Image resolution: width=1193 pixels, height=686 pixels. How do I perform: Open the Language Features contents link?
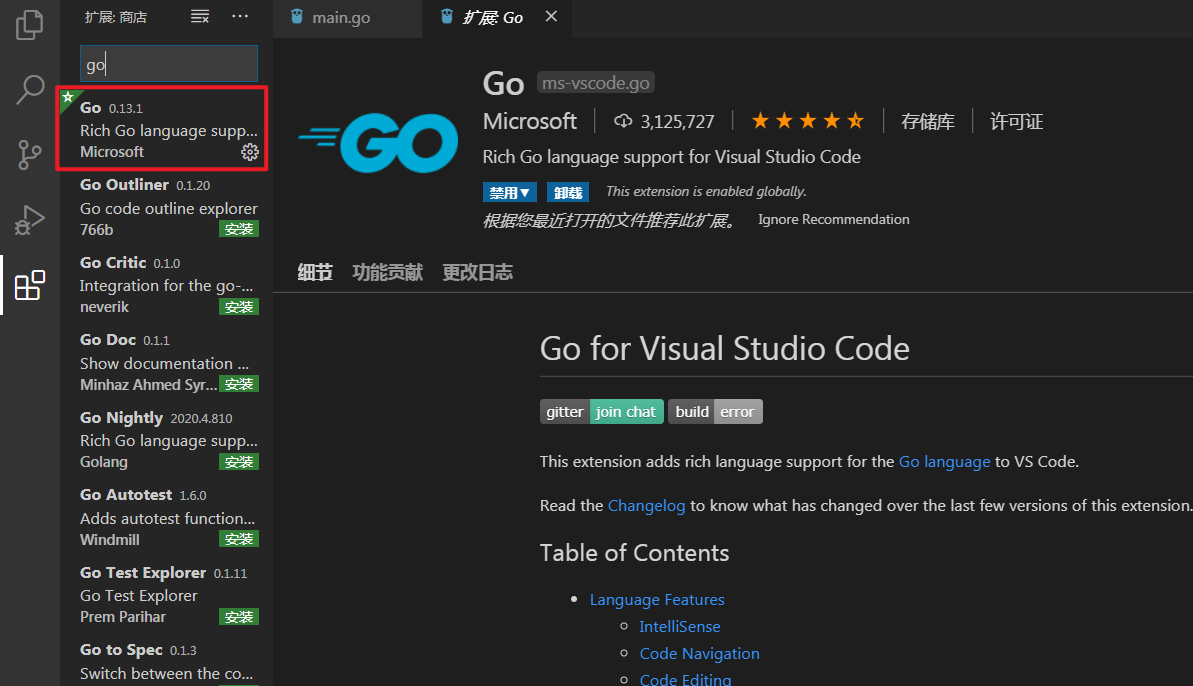click(x=657, y=599)
